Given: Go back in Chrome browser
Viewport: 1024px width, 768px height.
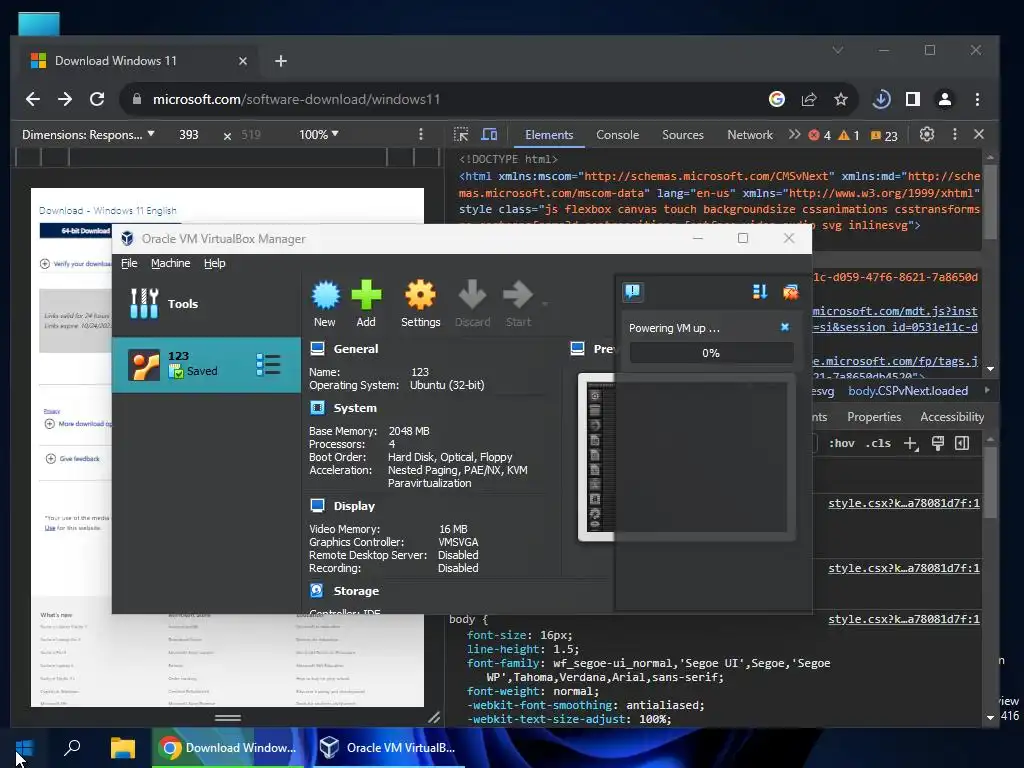Looking at the screenshot, I should pyautogui.click(x=33, y=99).
